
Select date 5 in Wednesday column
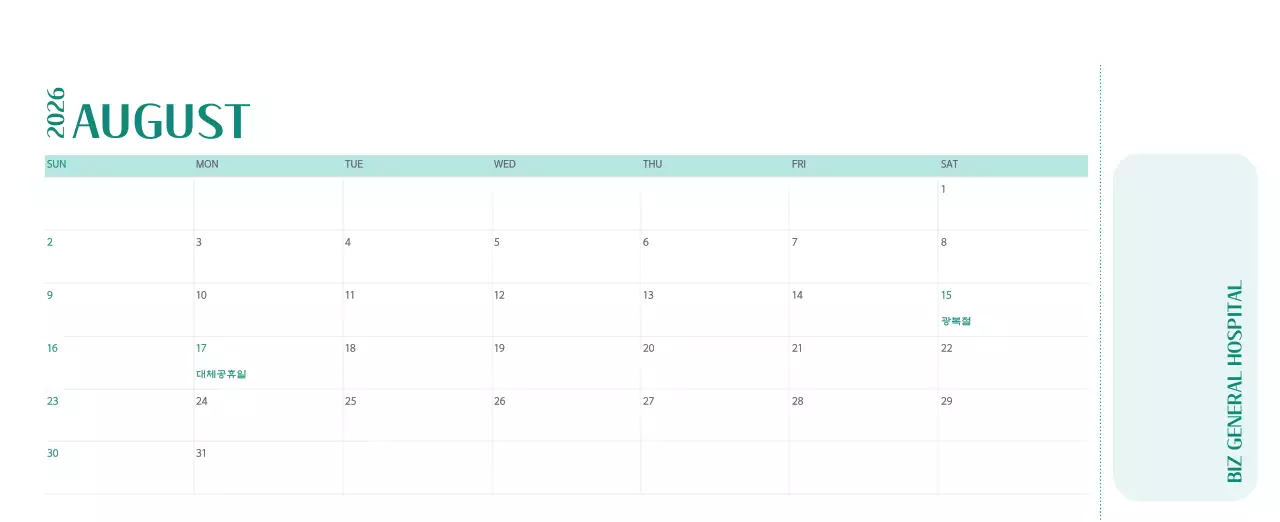[497, 242]
